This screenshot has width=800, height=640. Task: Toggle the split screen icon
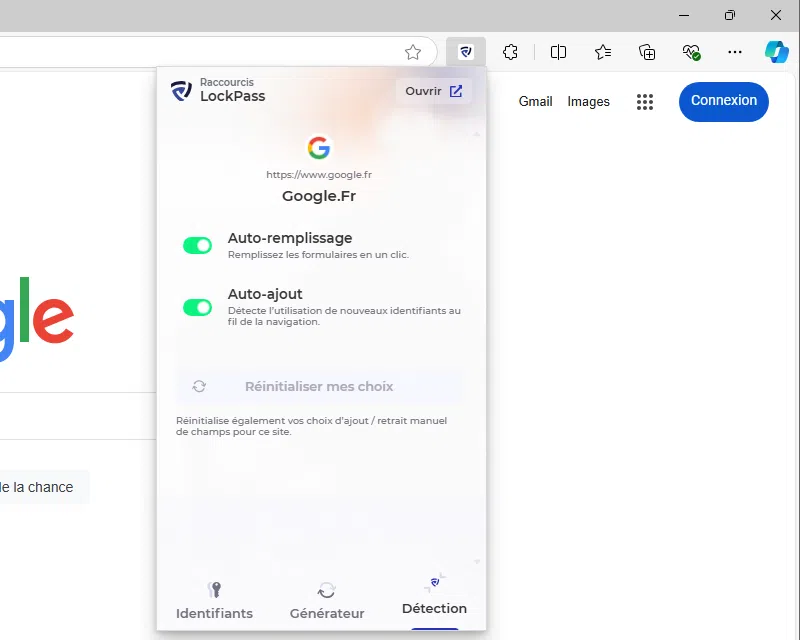coord(558,52)
